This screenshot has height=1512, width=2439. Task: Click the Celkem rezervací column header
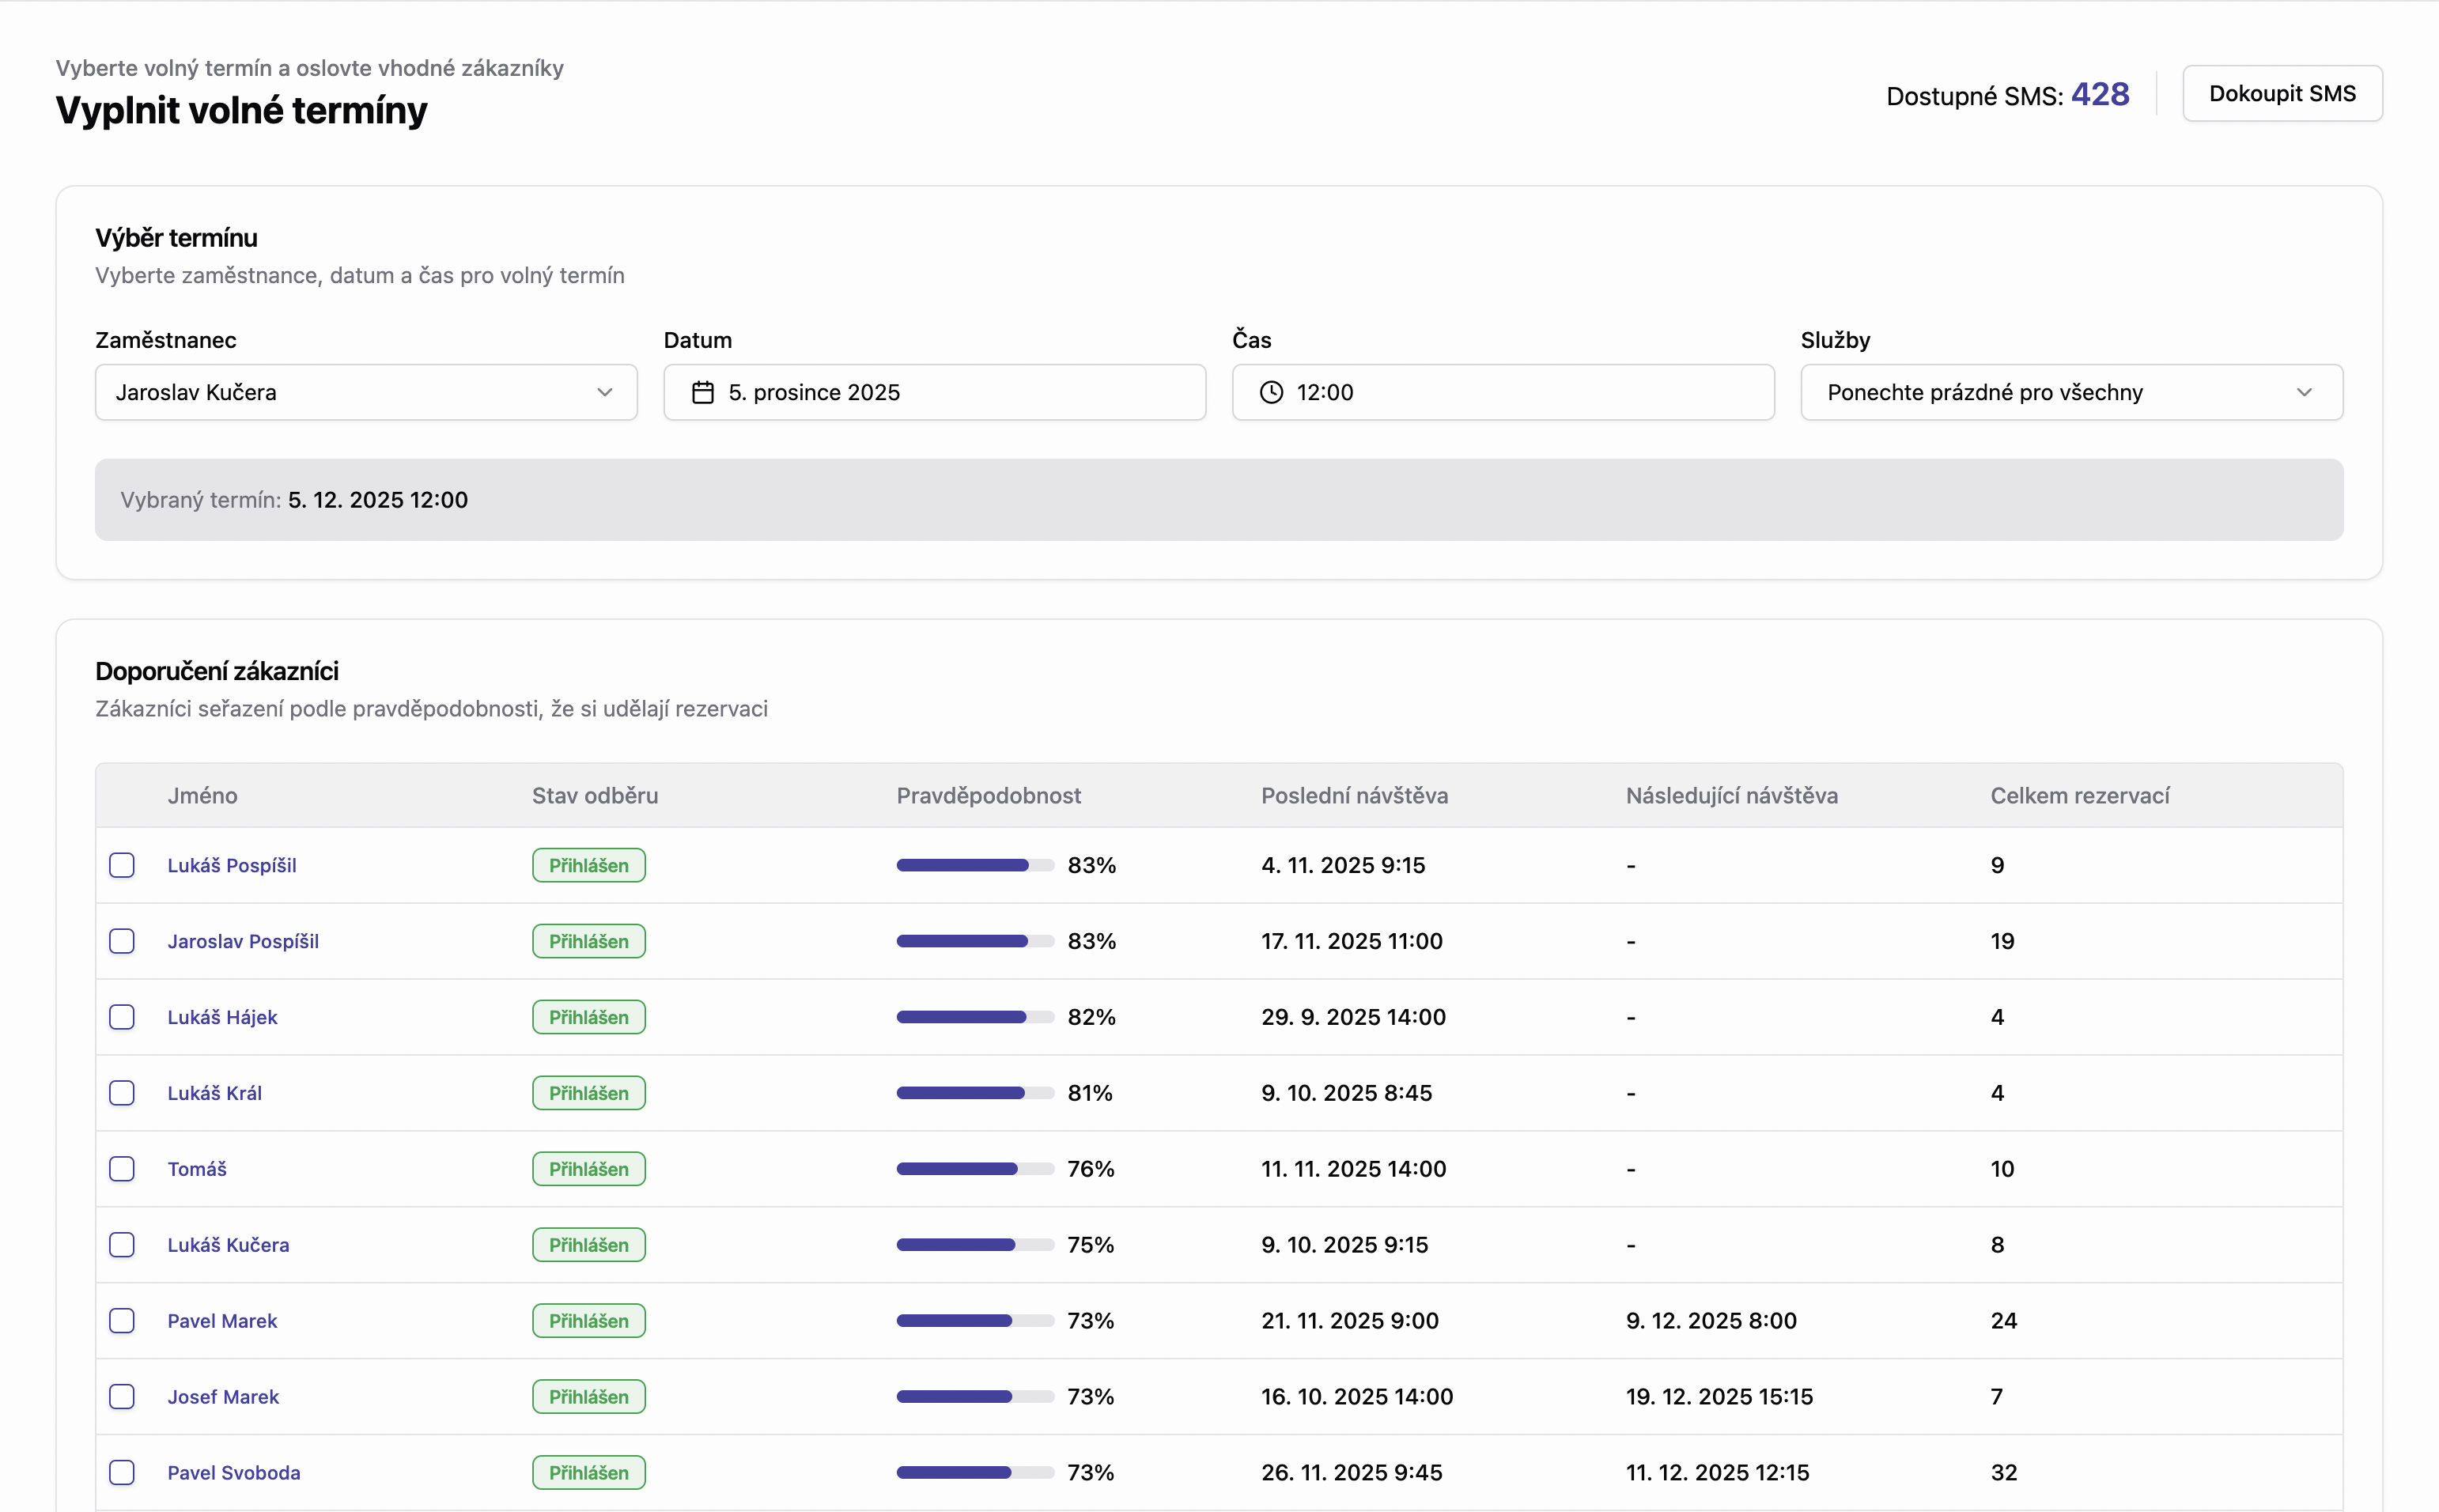tap(2079, 796)
